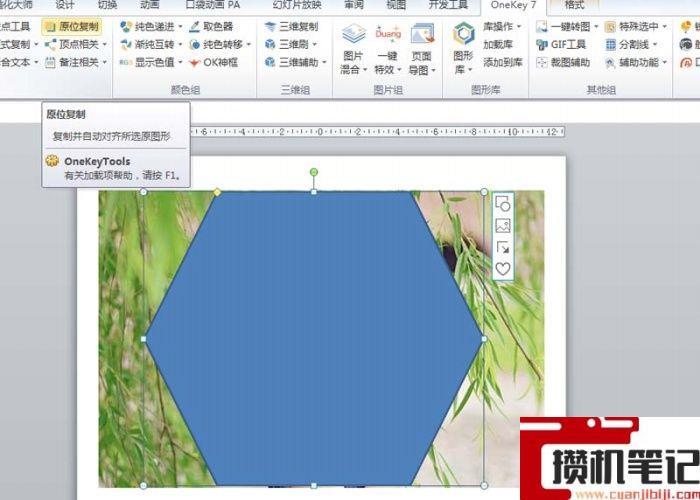
Task: Expand the 顶点相关 dropdown
Action: pos(105,45)
